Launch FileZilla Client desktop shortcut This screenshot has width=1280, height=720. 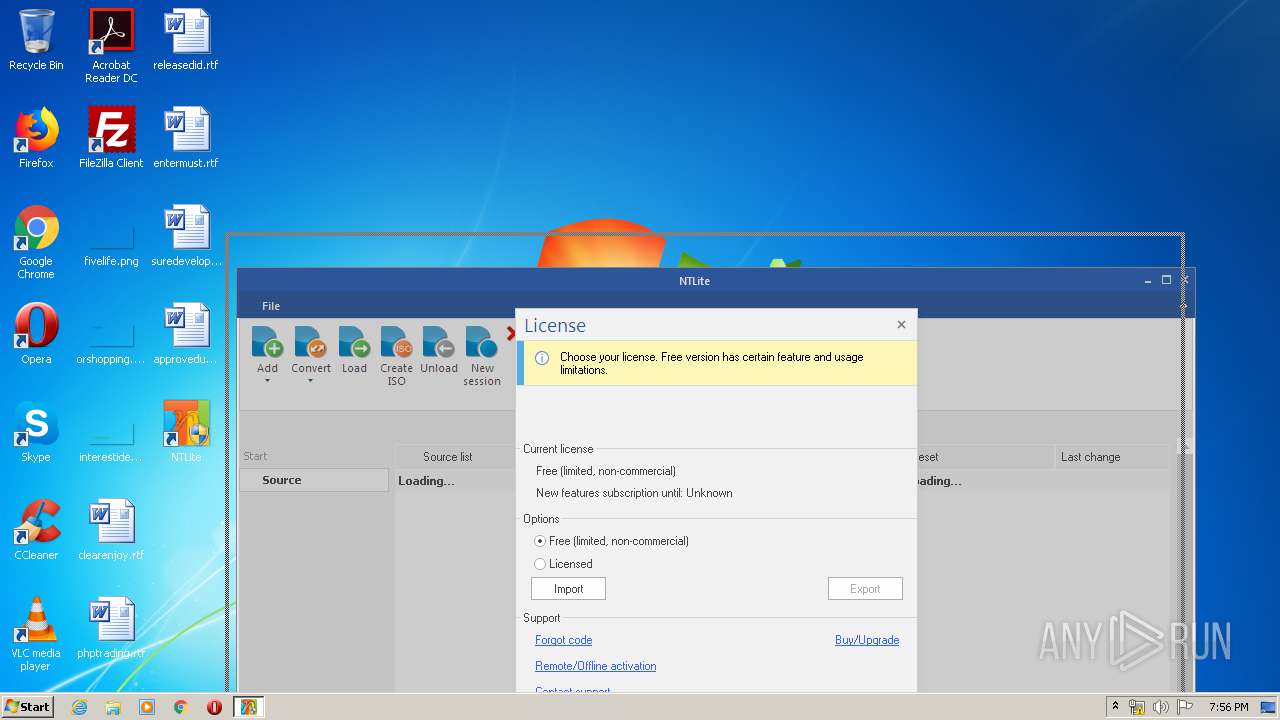(x=111, y=138)
